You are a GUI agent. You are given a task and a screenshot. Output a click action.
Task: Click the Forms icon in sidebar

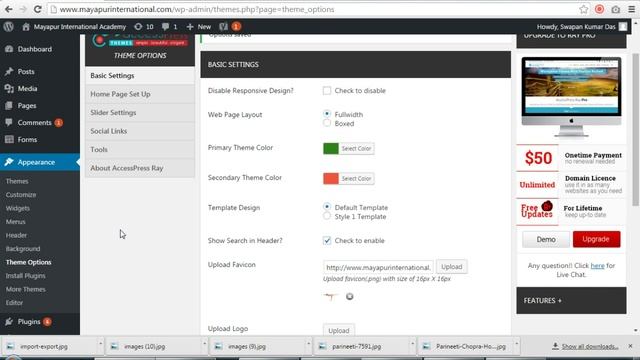point(9,140)
